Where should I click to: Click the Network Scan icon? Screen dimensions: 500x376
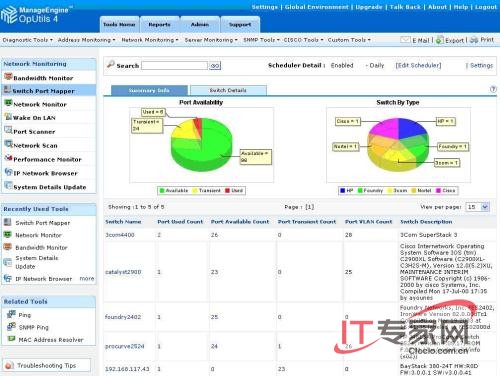pyautogui.click(x=8, y=144)
